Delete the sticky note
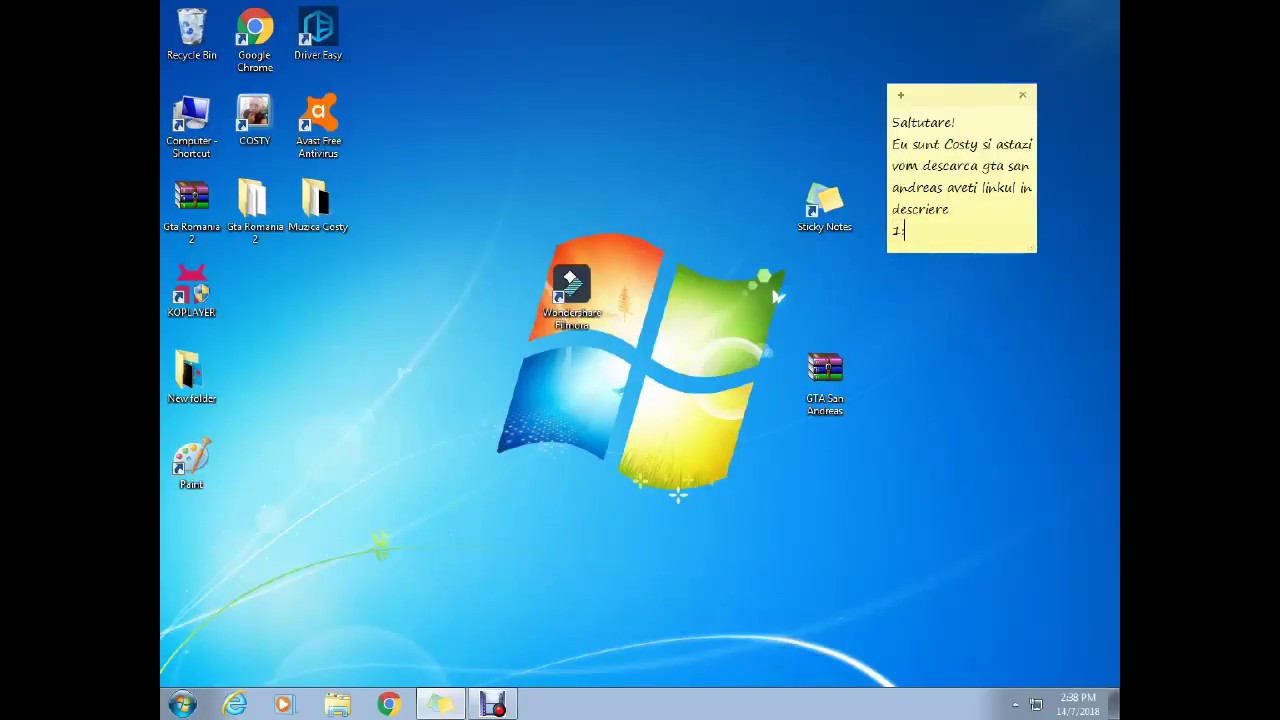This screenshot has width=1280, height=720. [x=1022, y=95]
